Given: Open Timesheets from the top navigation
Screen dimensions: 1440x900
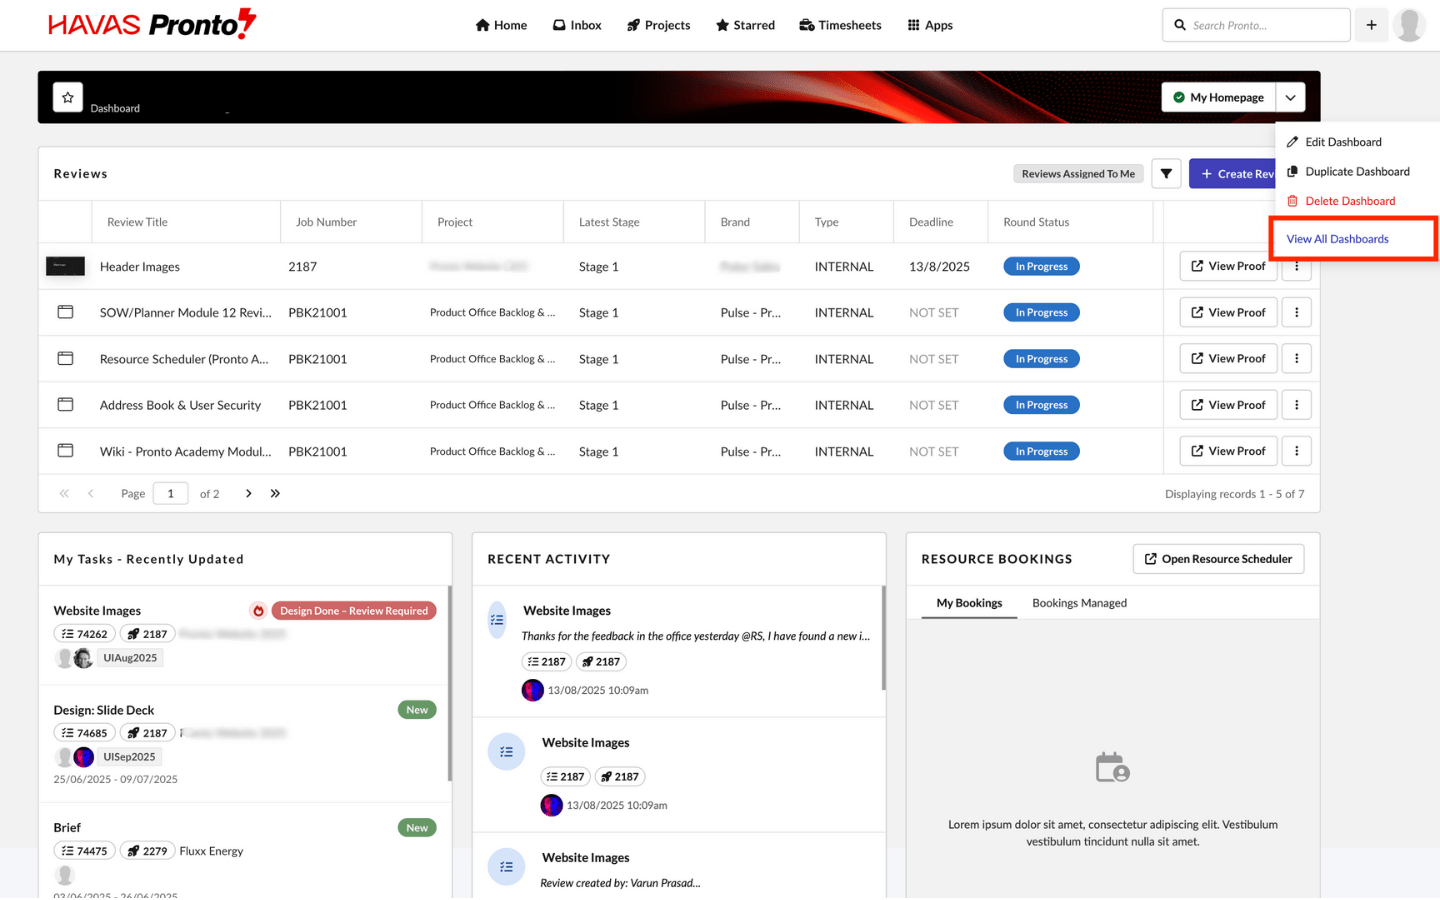Looking at the screenshot, I should [840, 25].
